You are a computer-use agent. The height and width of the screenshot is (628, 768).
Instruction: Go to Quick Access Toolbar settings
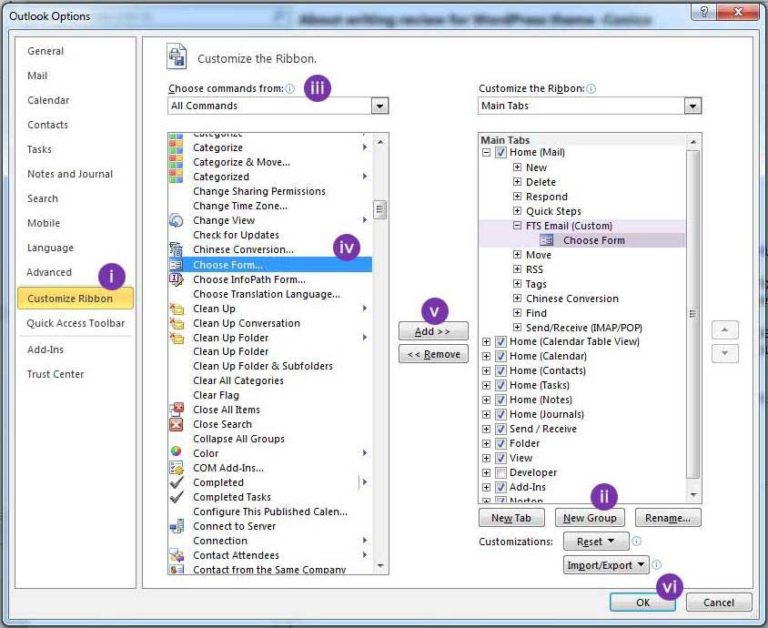[76, 323]
